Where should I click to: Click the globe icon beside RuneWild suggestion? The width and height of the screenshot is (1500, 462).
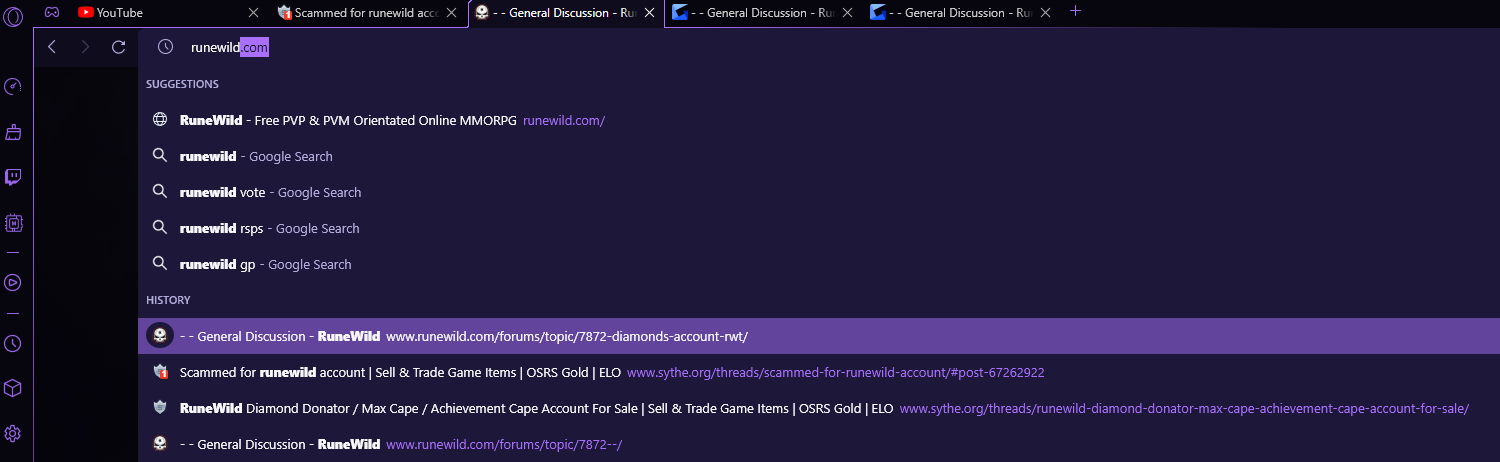point(160,120)
